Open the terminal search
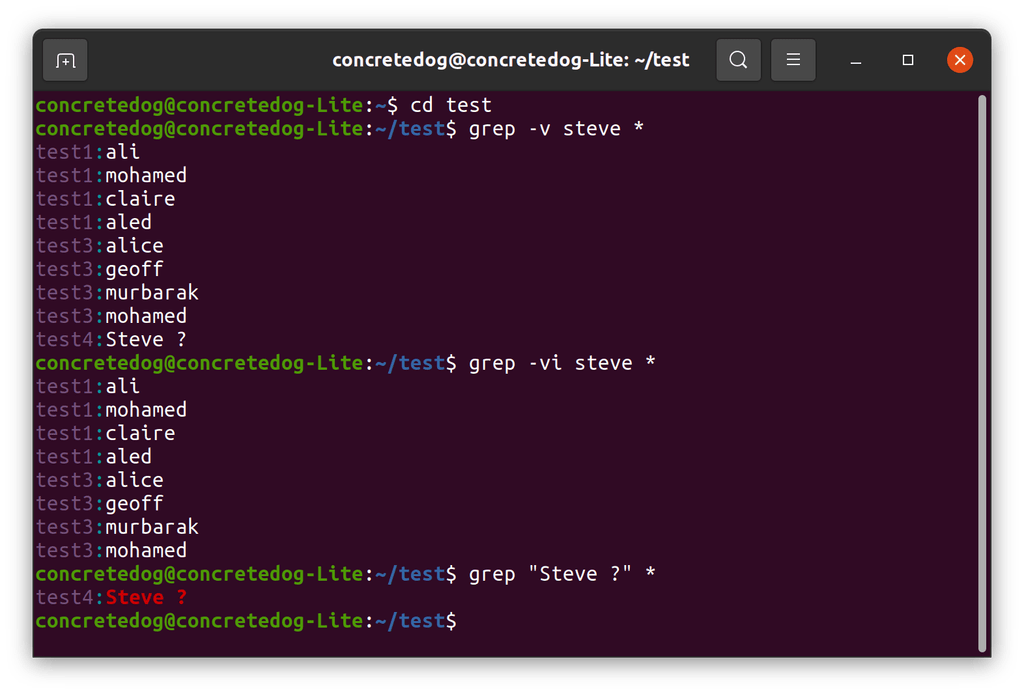The width and height of the screenshot is (1024, 694). pyautogui.click(x=738, y=59)
